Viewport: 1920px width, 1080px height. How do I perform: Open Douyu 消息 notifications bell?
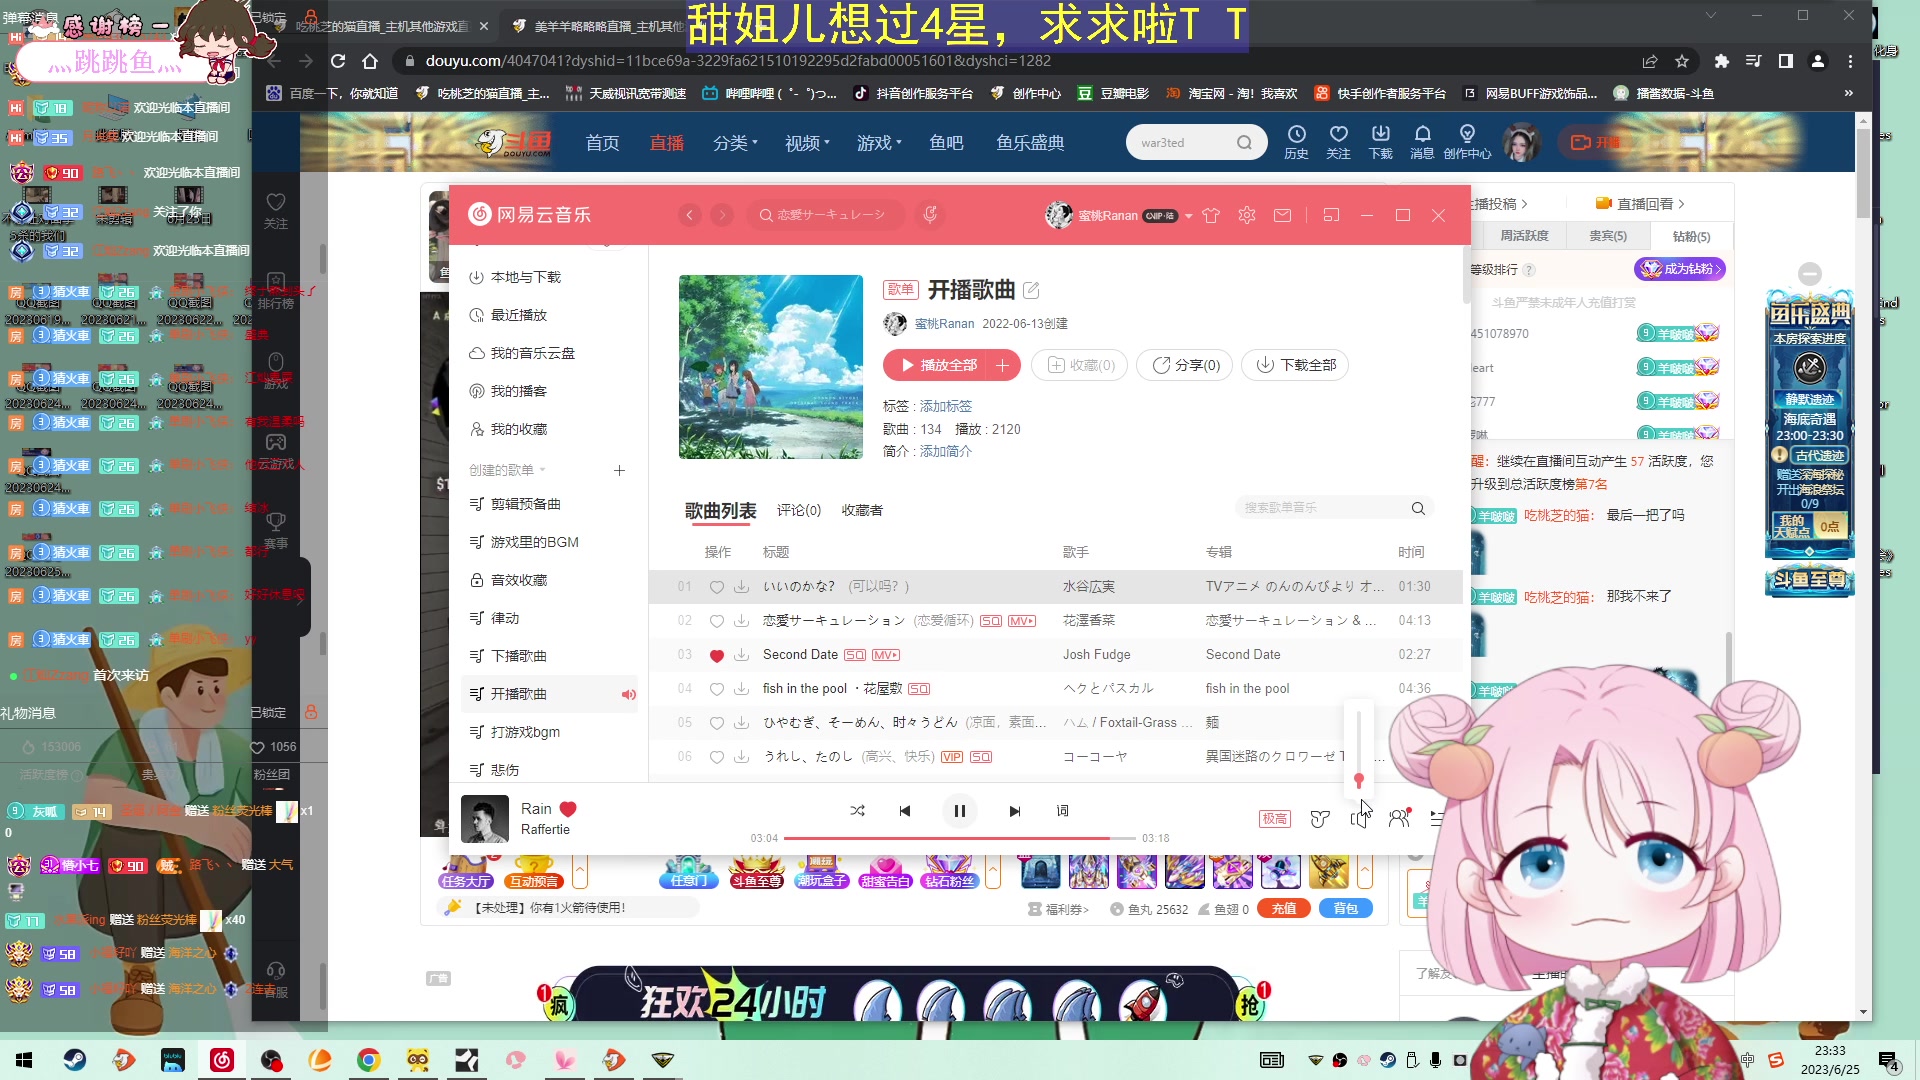click(x=1422, y=142)
